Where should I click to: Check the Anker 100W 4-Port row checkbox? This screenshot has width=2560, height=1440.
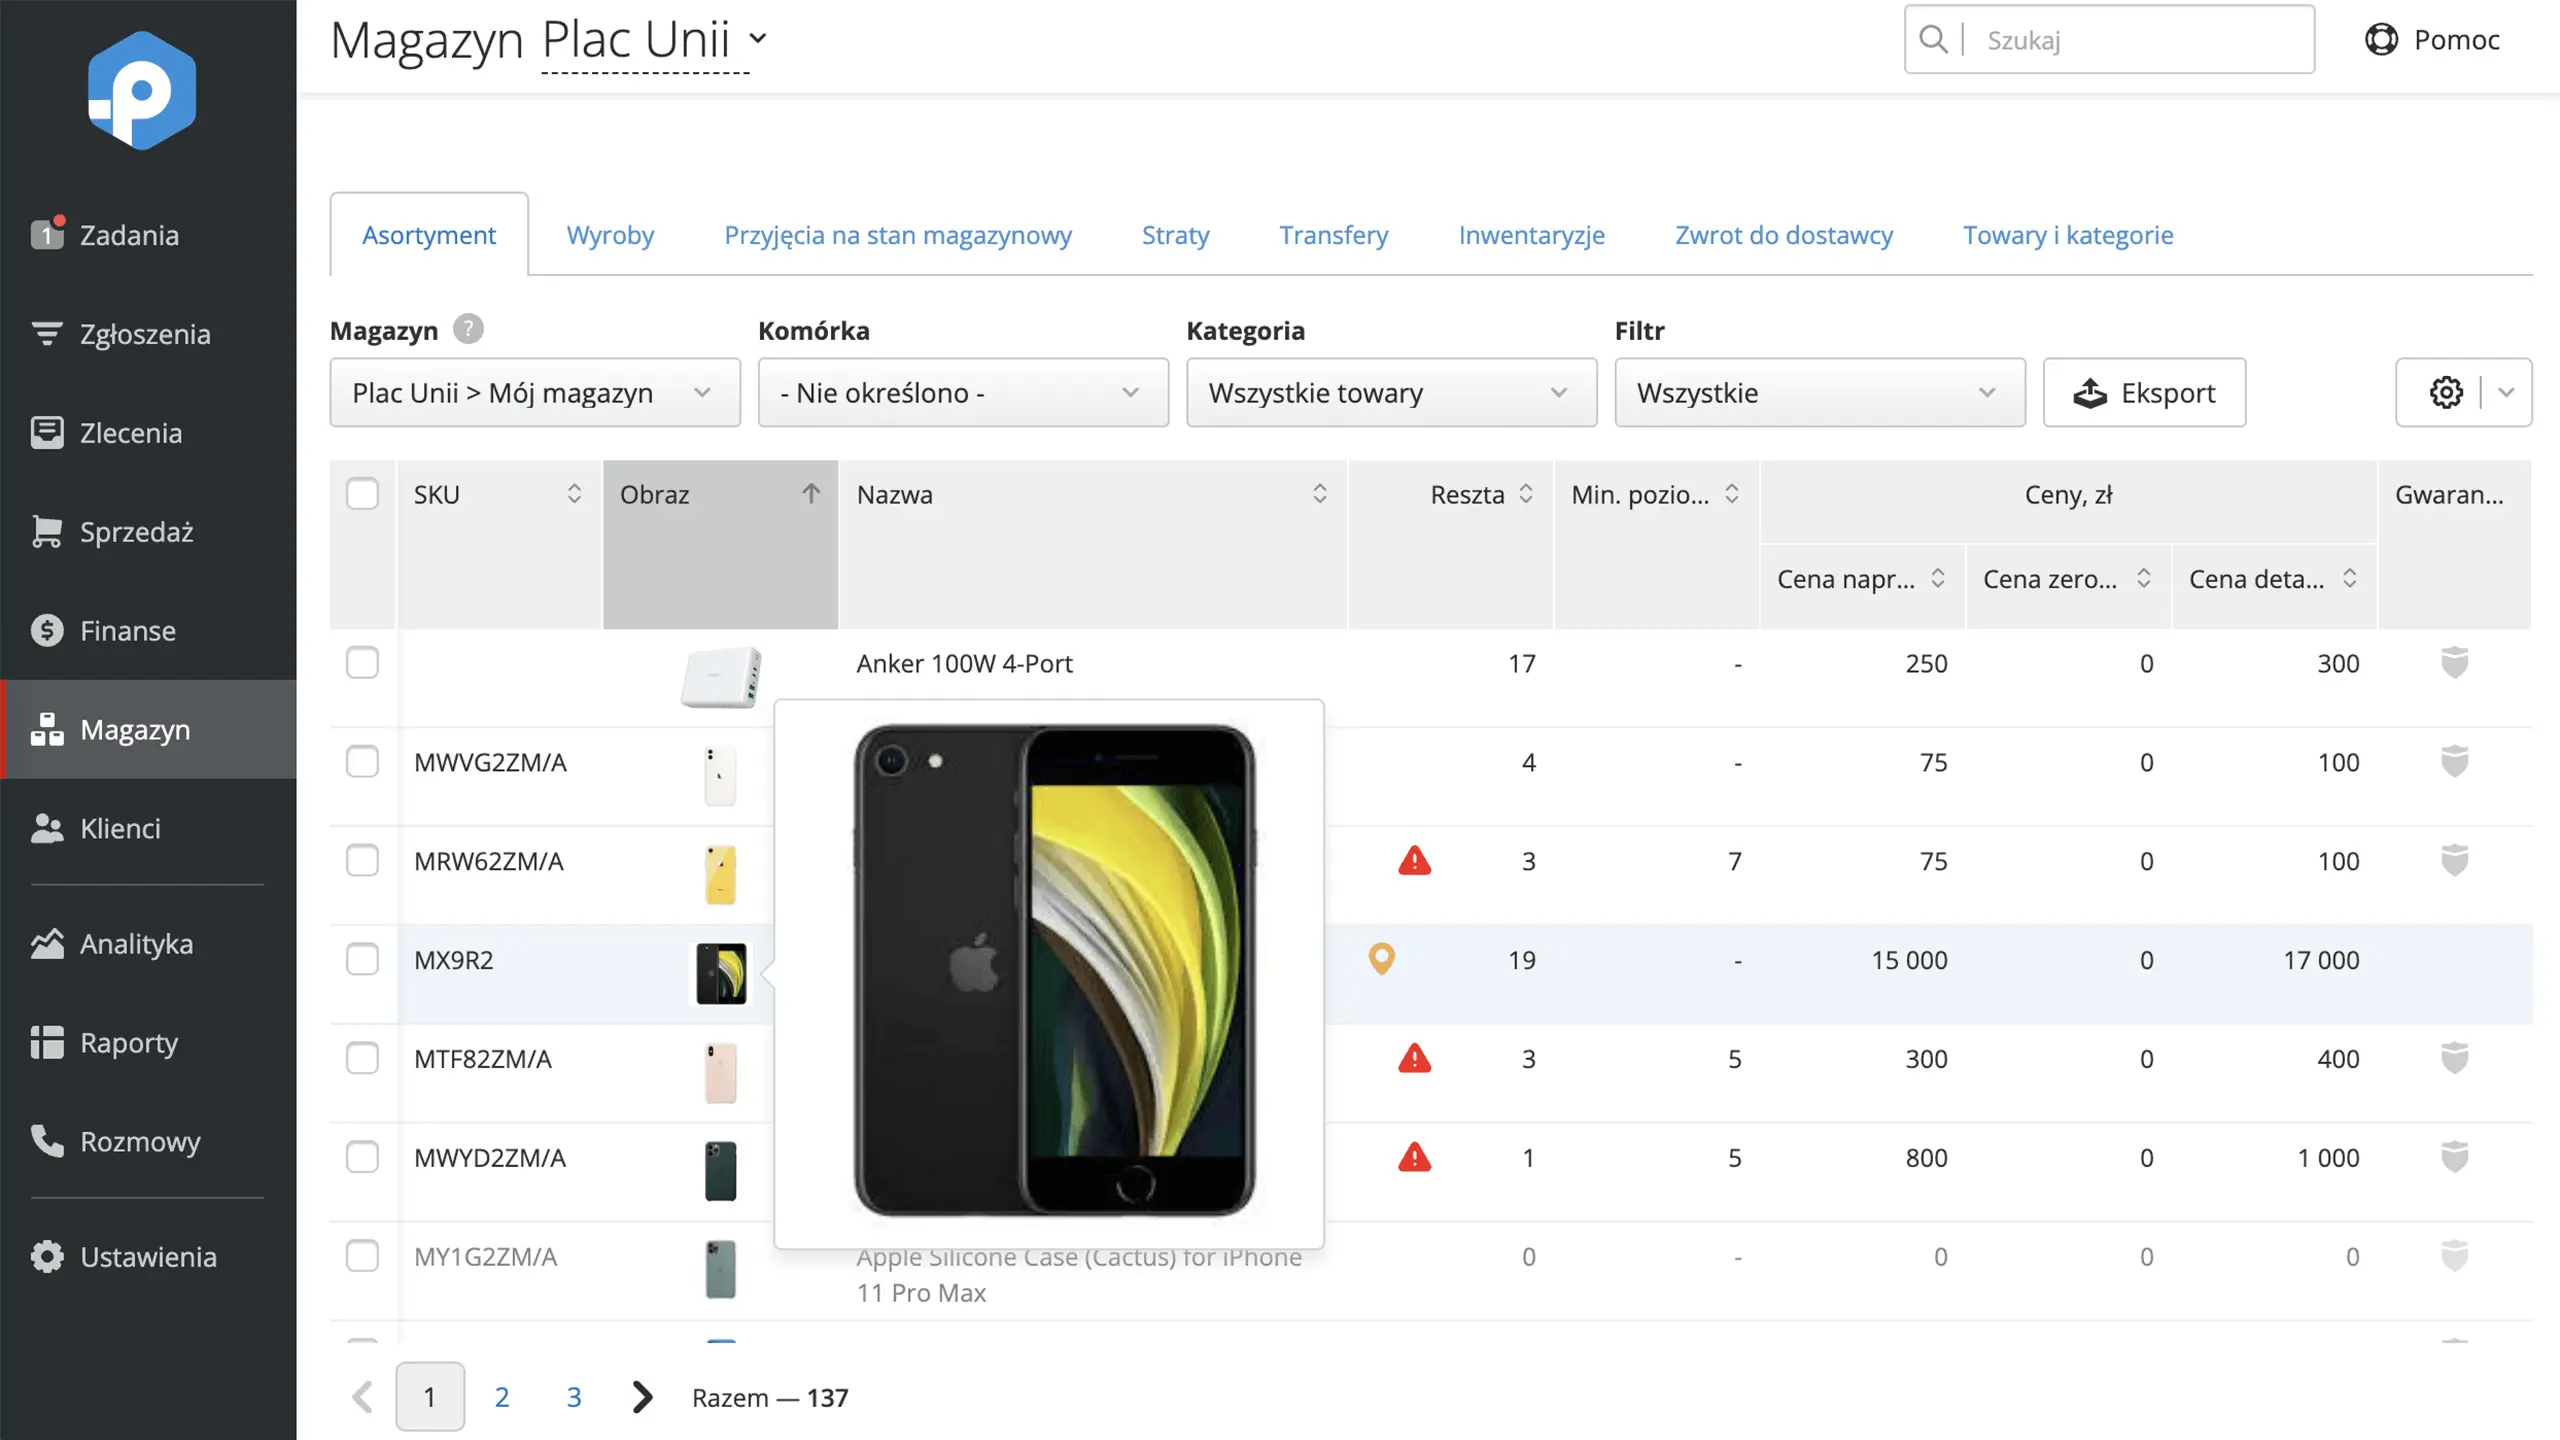pos(362,663)
